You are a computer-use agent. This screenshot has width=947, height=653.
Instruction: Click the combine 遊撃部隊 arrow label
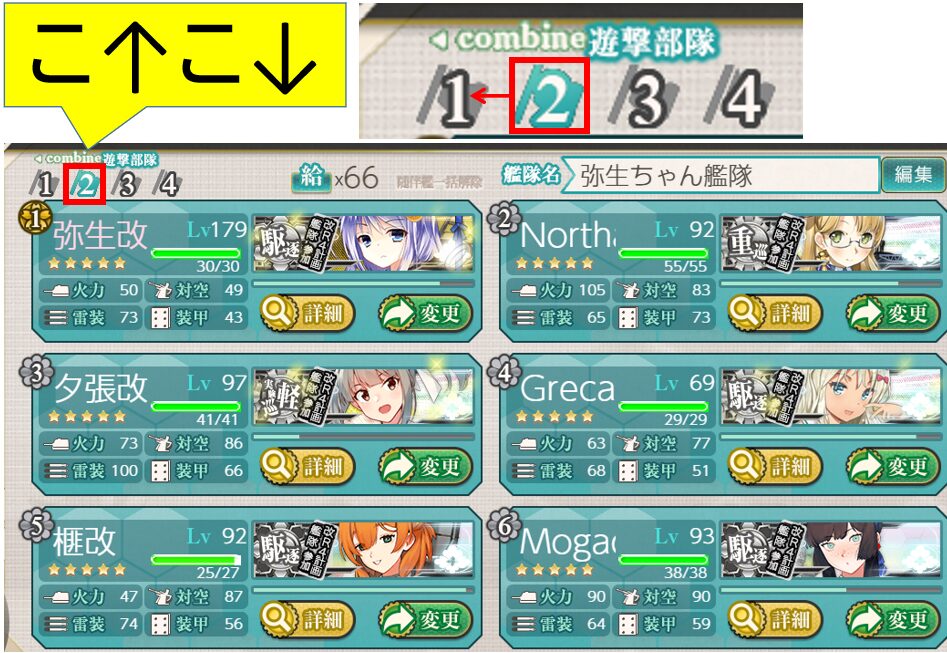(95, 159)
